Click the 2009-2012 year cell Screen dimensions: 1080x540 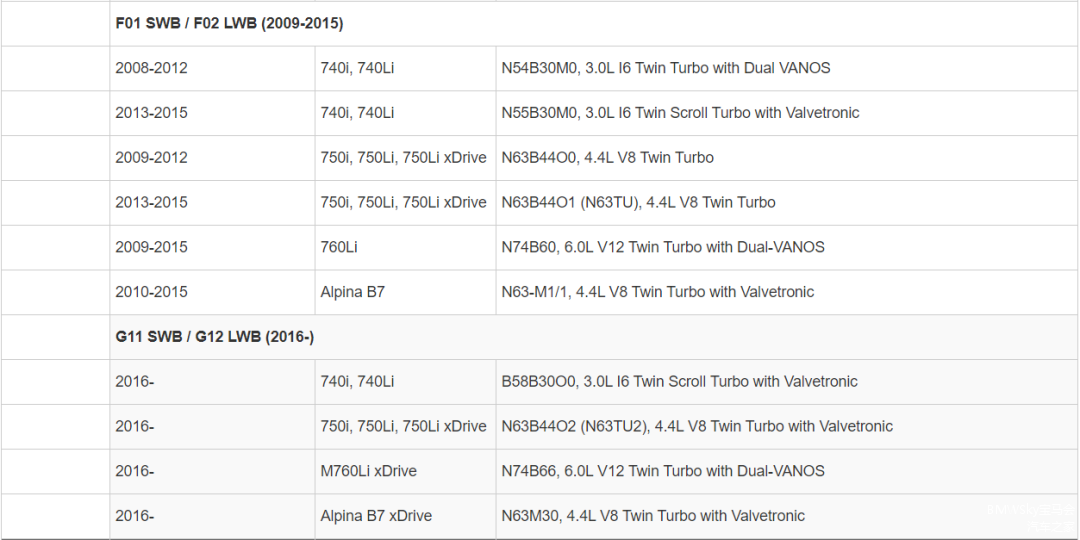pos(151,158)
